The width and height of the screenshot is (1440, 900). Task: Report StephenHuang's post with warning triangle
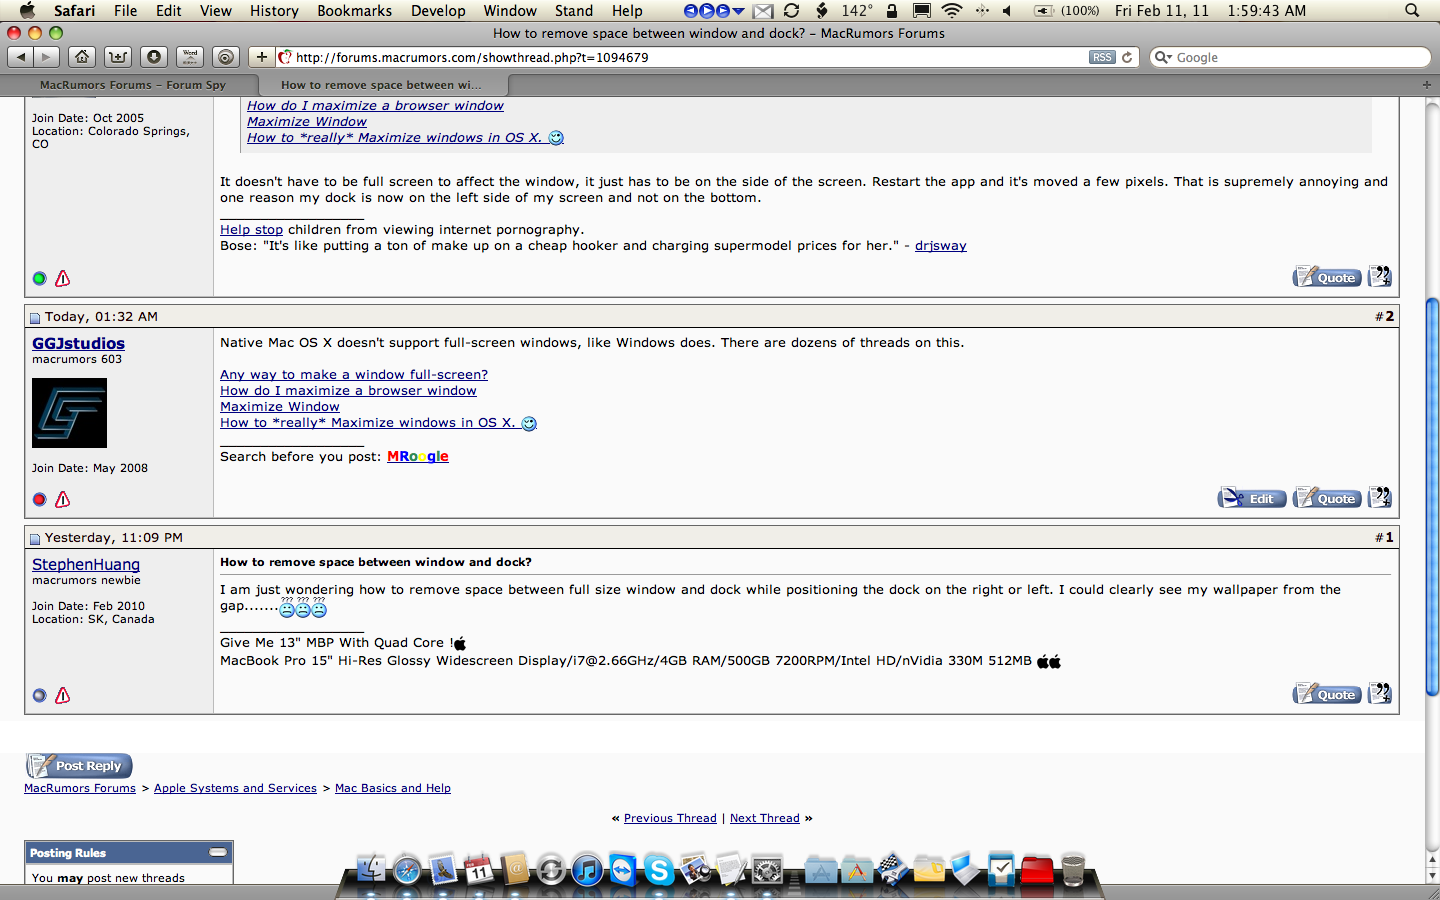pos(63,695)
